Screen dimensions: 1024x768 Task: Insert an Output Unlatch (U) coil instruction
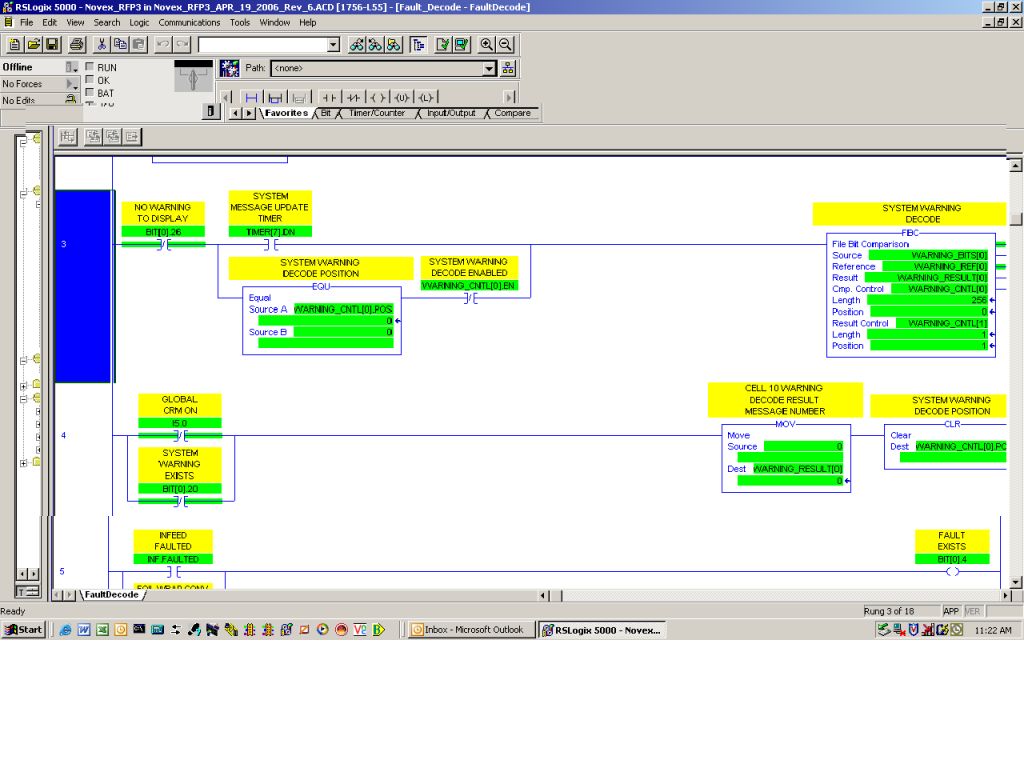click(402, 97)
